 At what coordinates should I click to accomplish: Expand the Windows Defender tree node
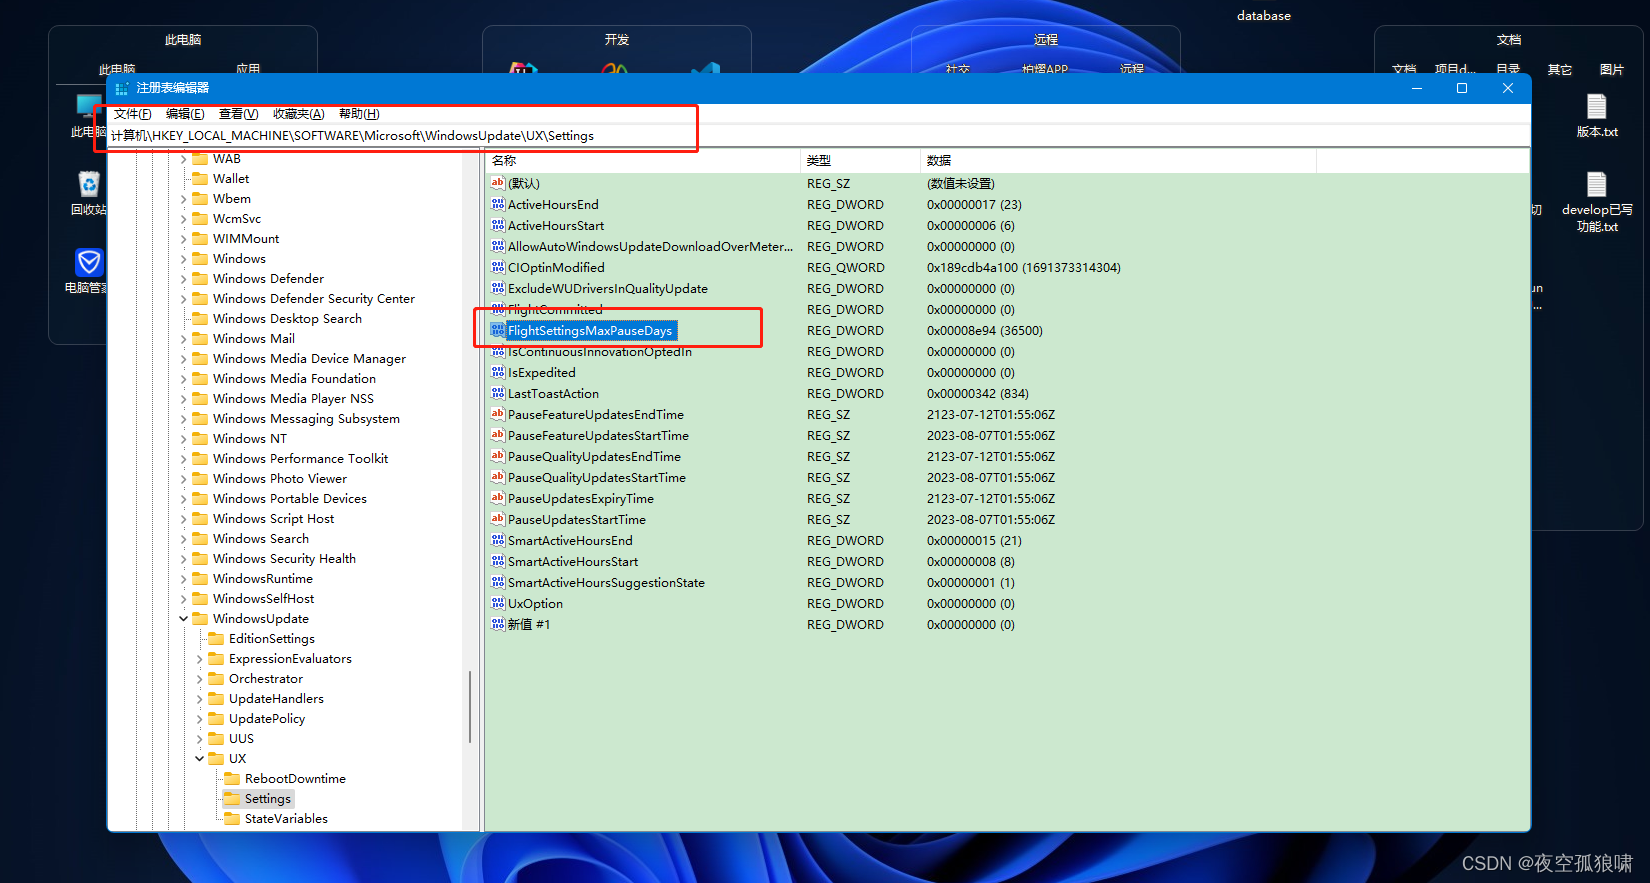(x=183, y=278)
